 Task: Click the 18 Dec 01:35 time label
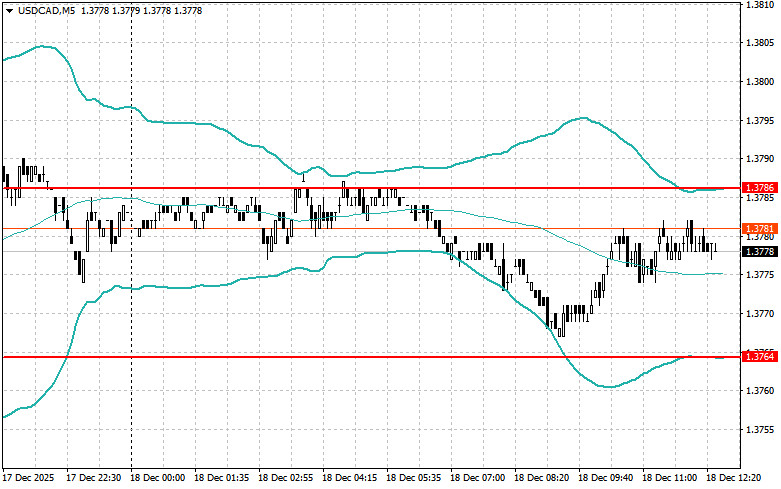click(222, 478)
